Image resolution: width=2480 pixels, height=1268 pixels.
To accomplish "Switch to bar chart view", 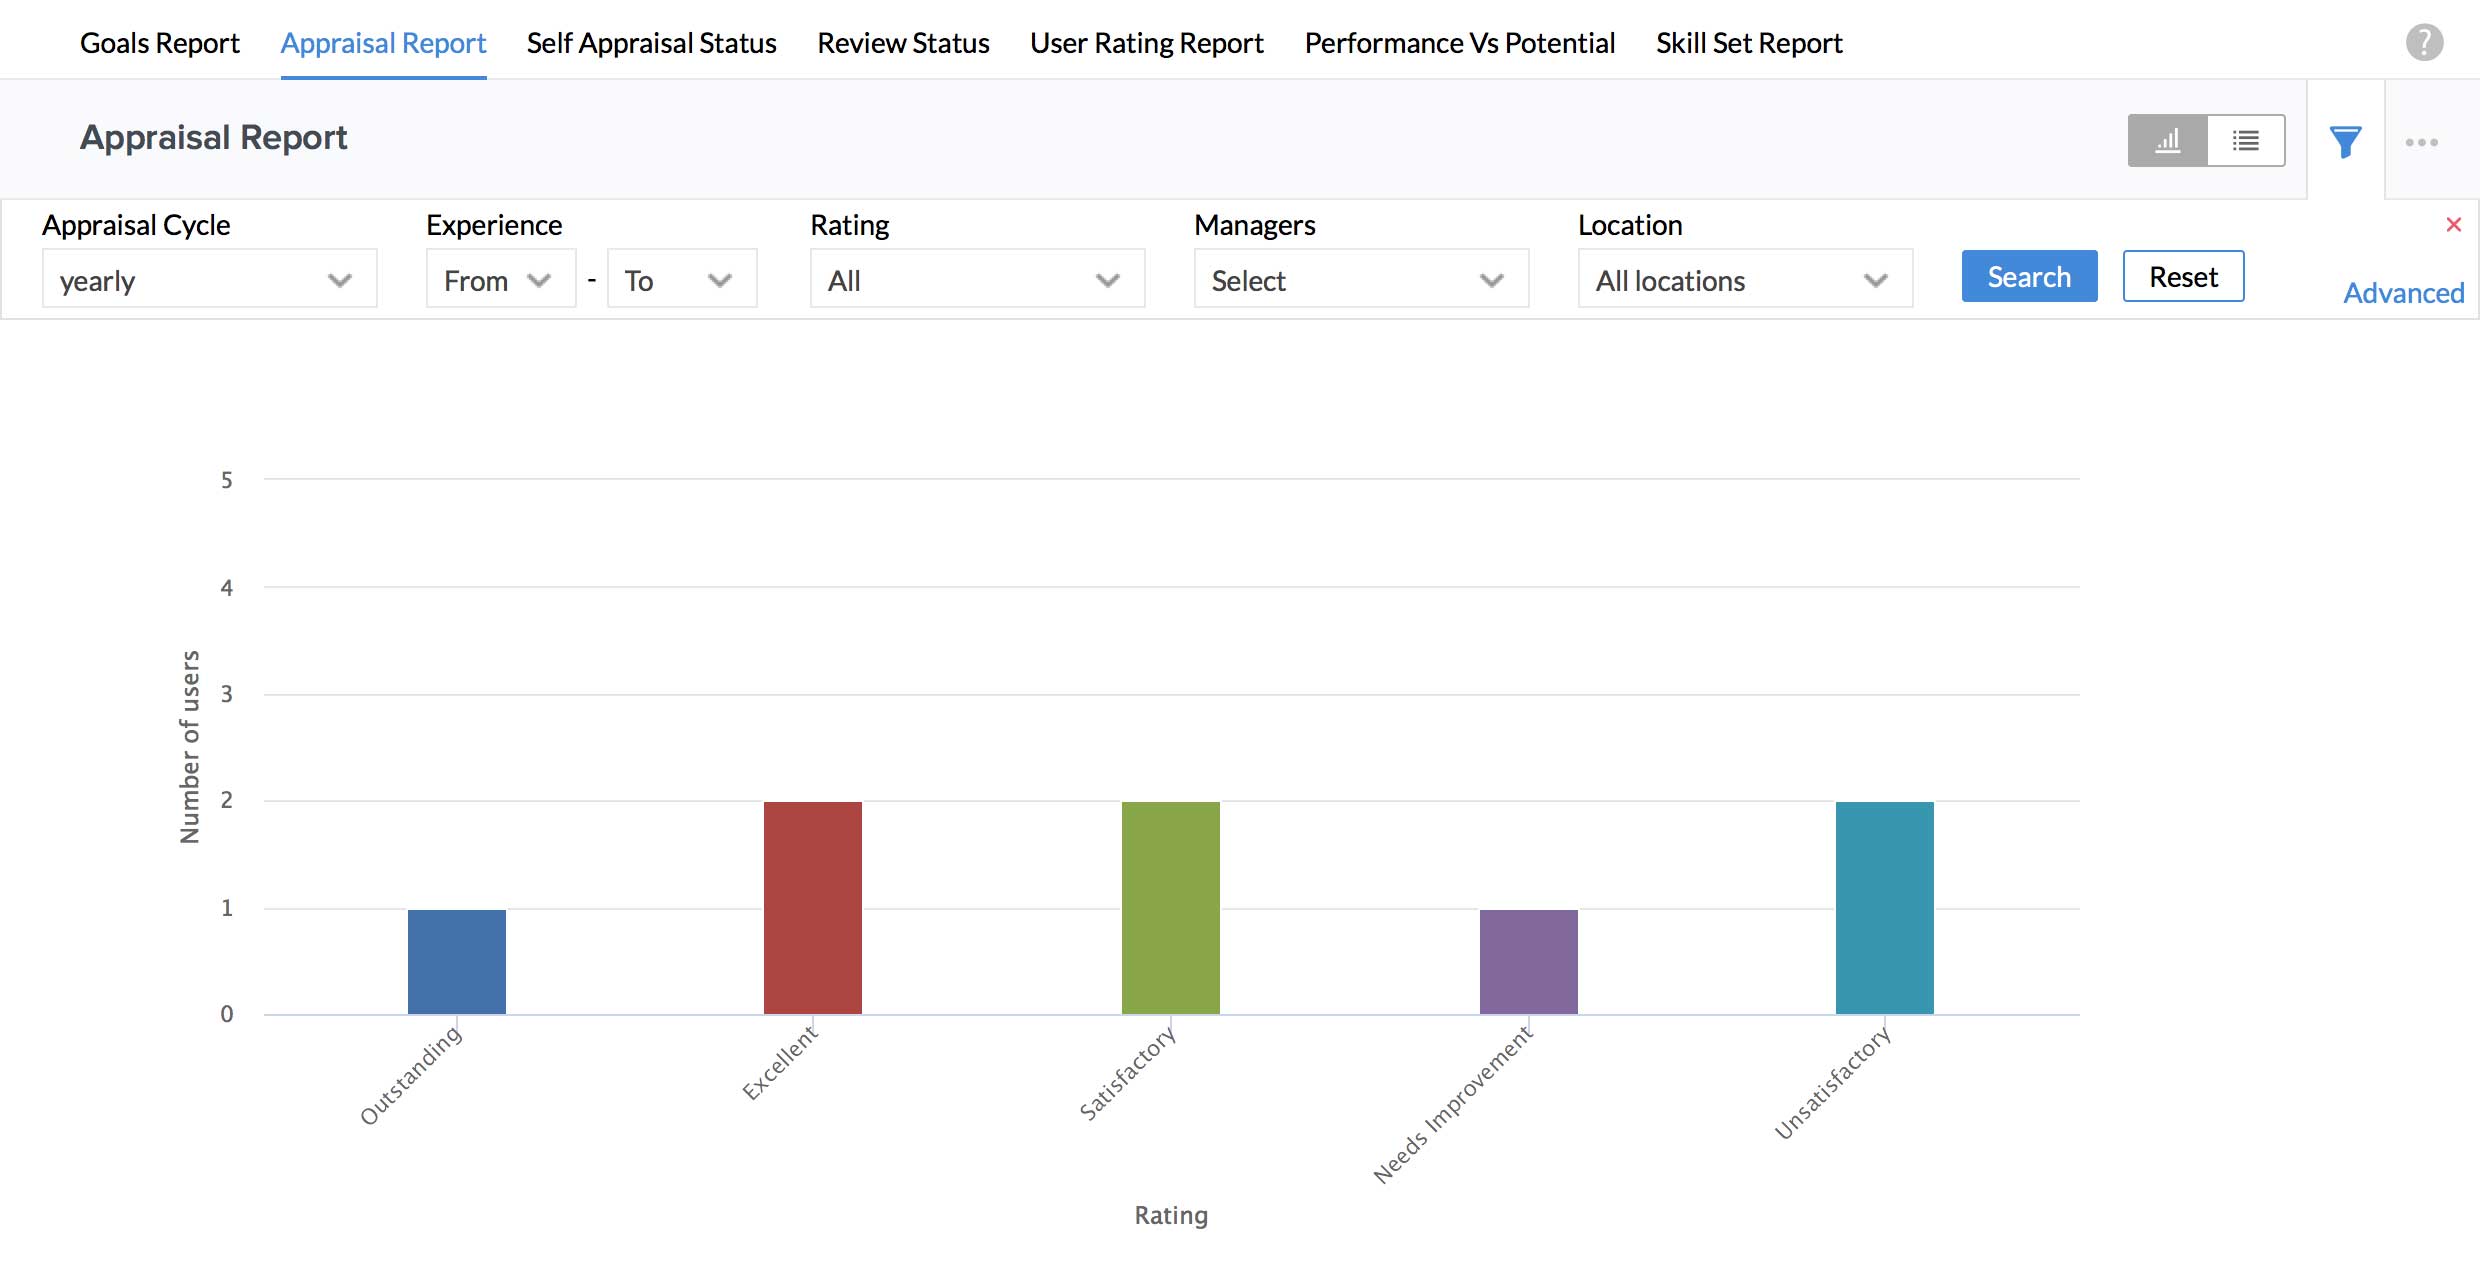I will [2167, 141].
